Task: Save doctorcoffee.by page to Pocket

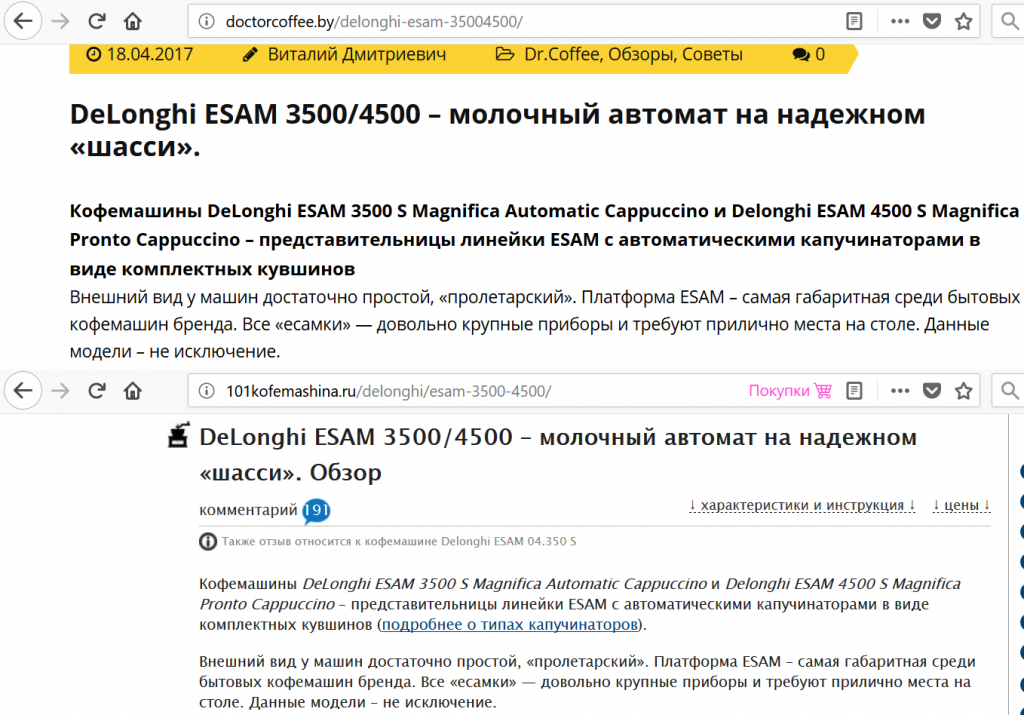Action: tap(932, 22)
